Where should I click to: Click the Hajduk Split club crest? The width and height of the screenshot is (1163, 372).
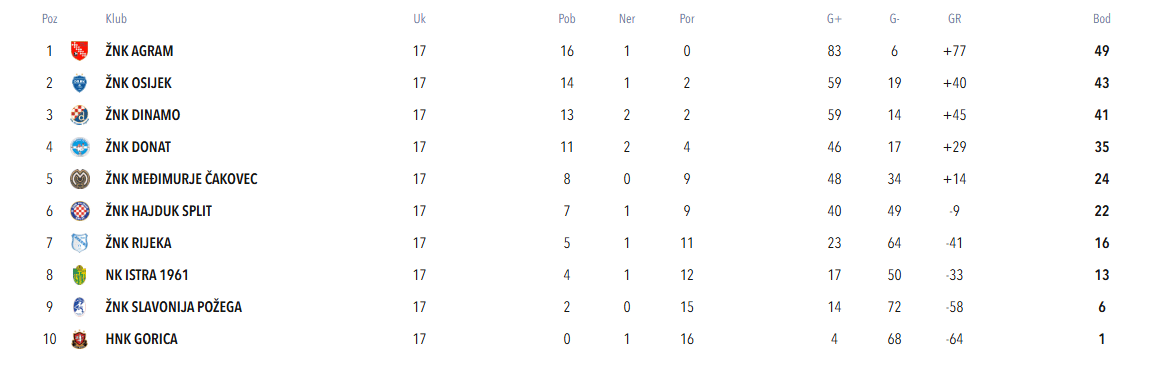point(79,210)
